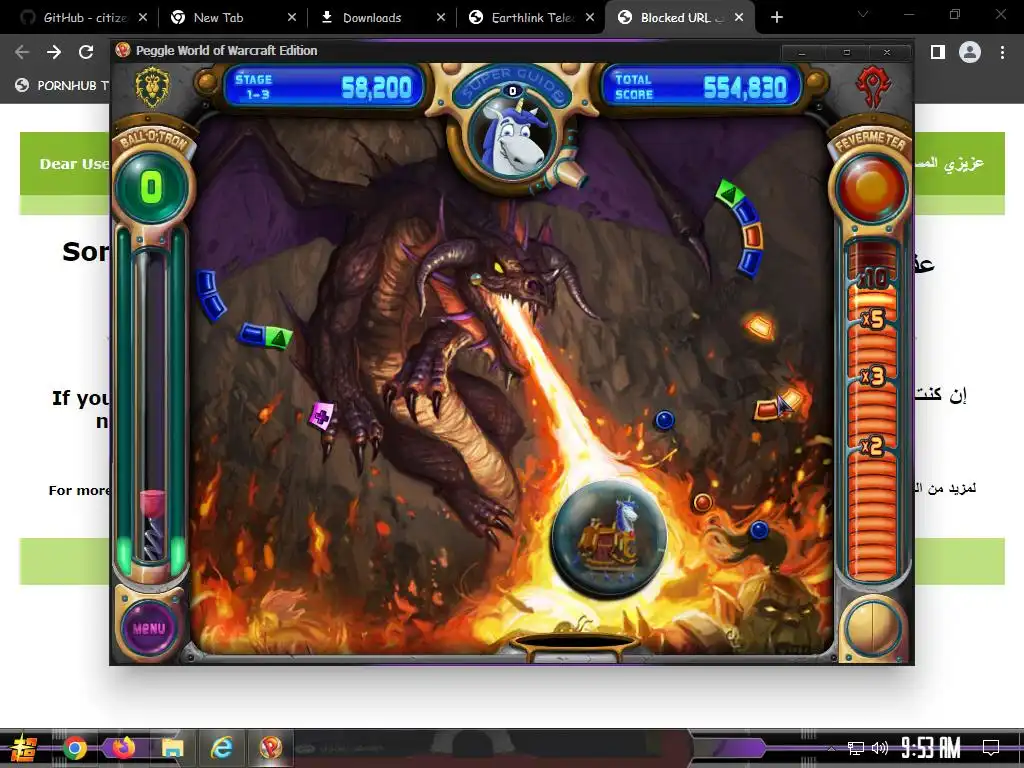
Task: Go forward in Chrome
Action: point(54,52)
